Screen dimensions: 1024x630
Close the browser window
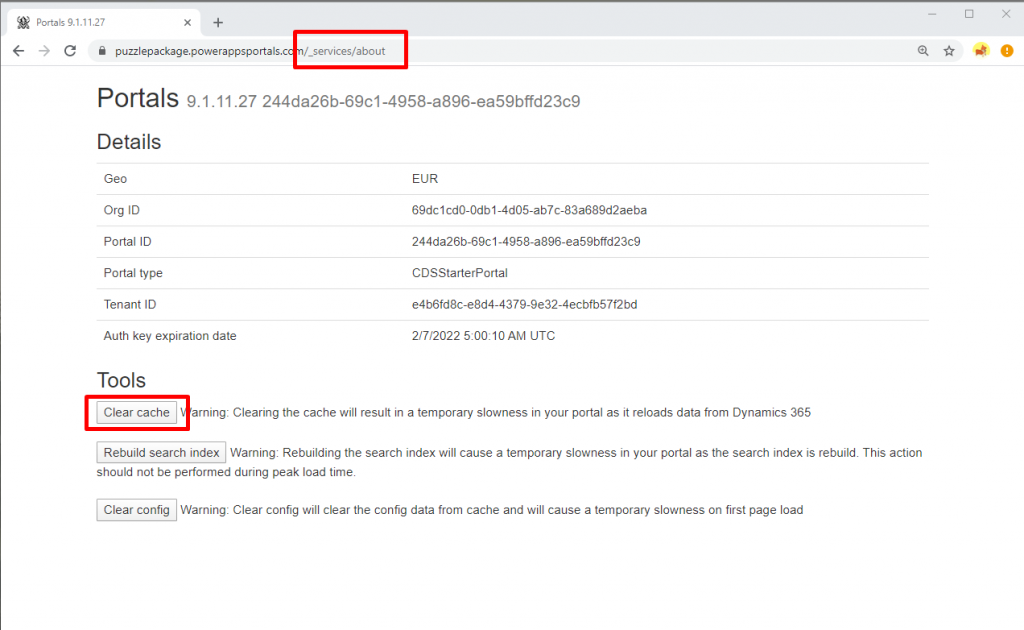(x=1006, y=14)
